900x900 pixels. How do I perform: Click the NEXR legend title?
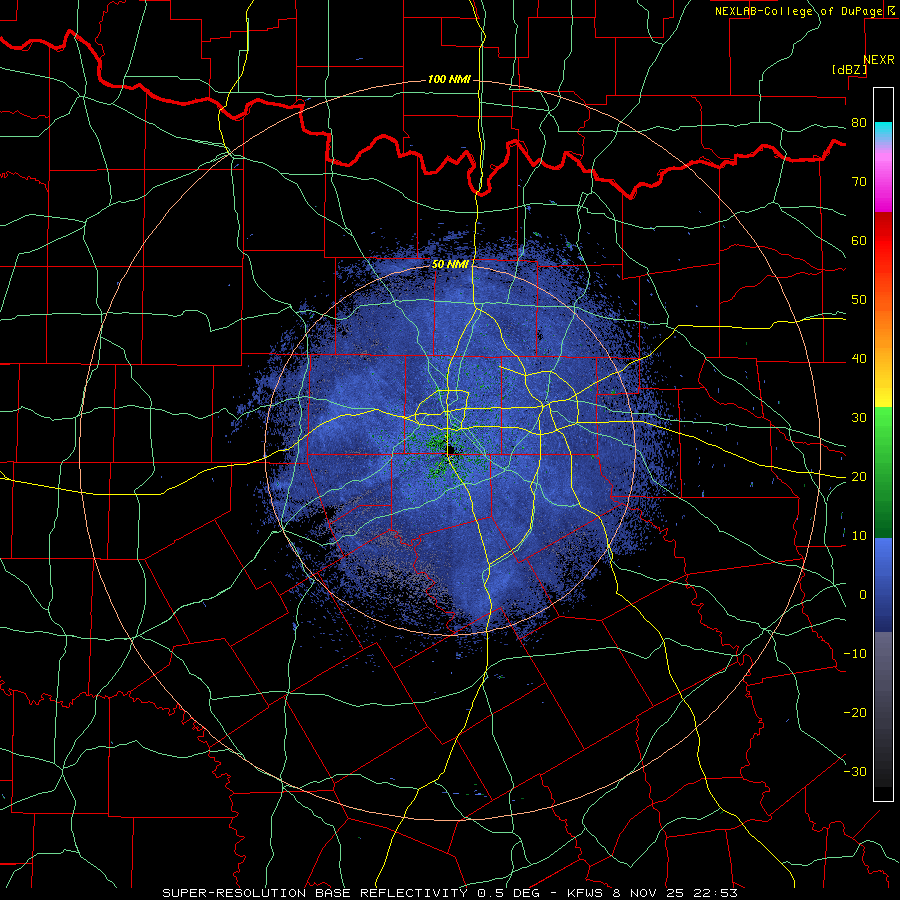879,60
